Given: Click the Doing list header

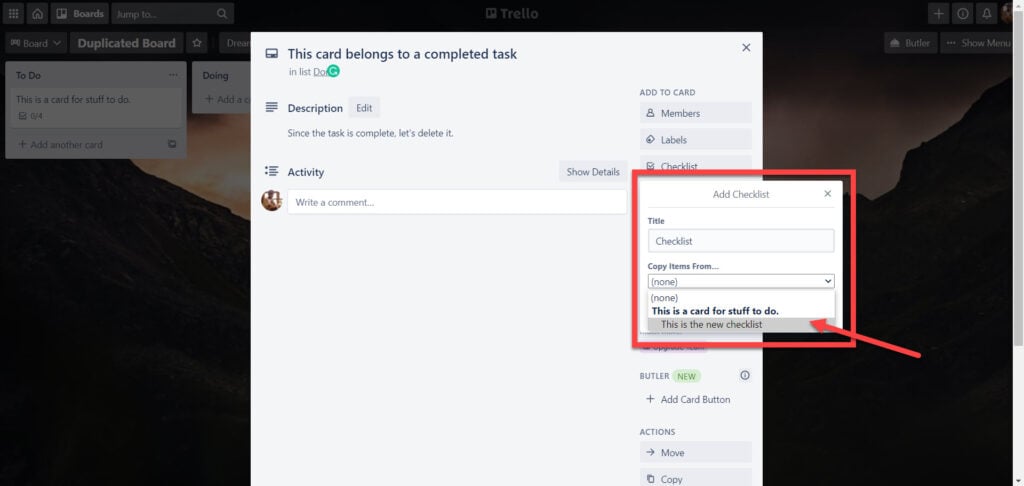Looking at the screenshot, I should coord(216,75).
